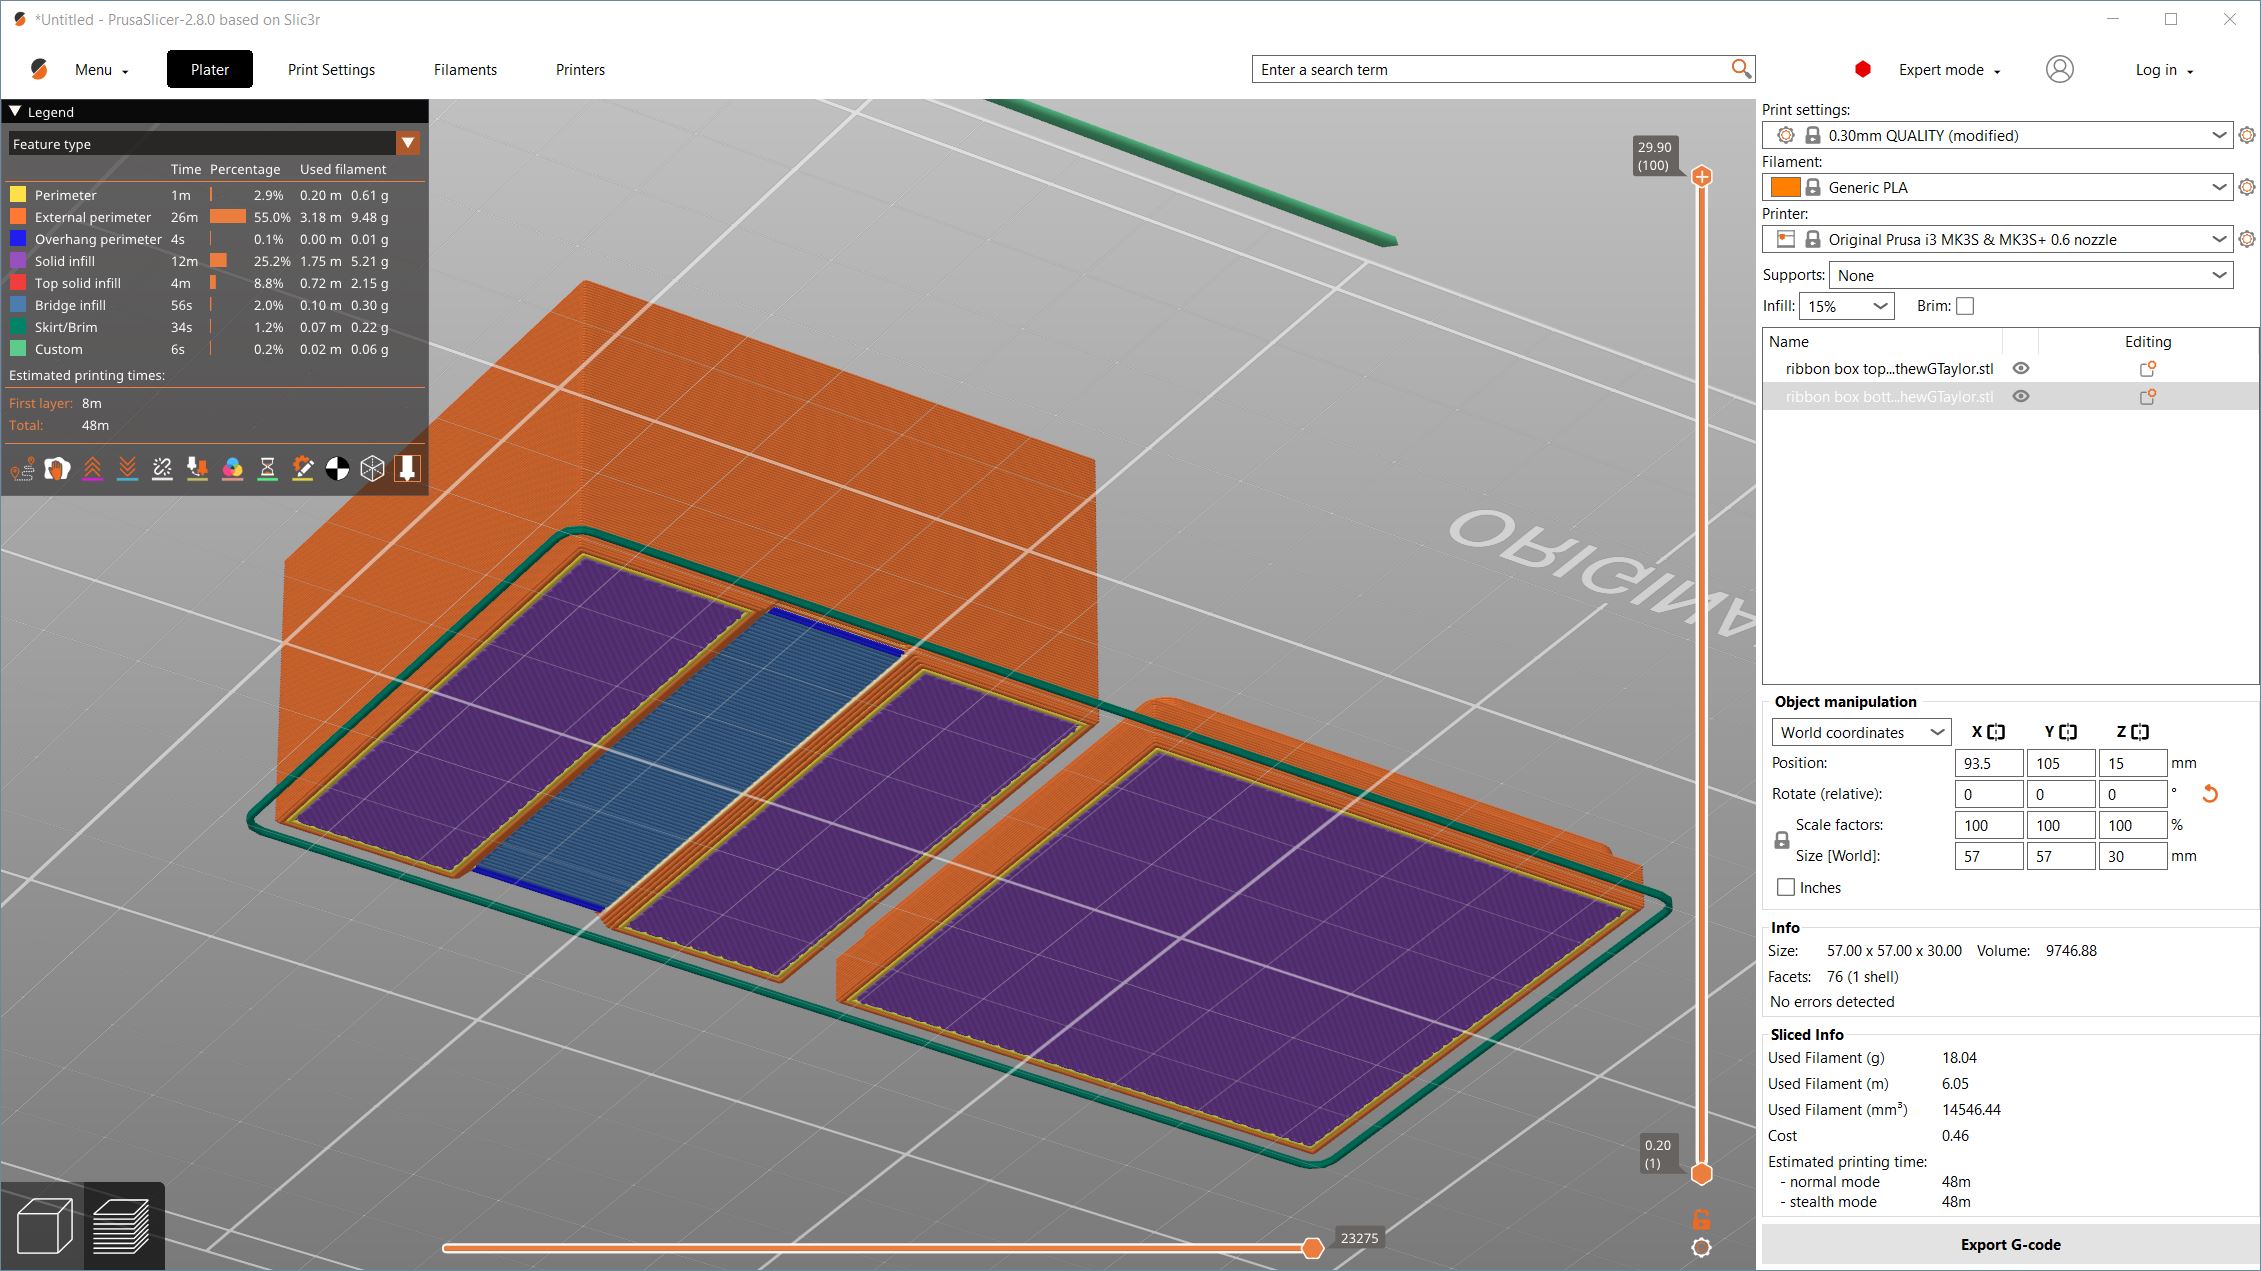Toggle tool marker nozzle arrow icon

click(407, 468)
